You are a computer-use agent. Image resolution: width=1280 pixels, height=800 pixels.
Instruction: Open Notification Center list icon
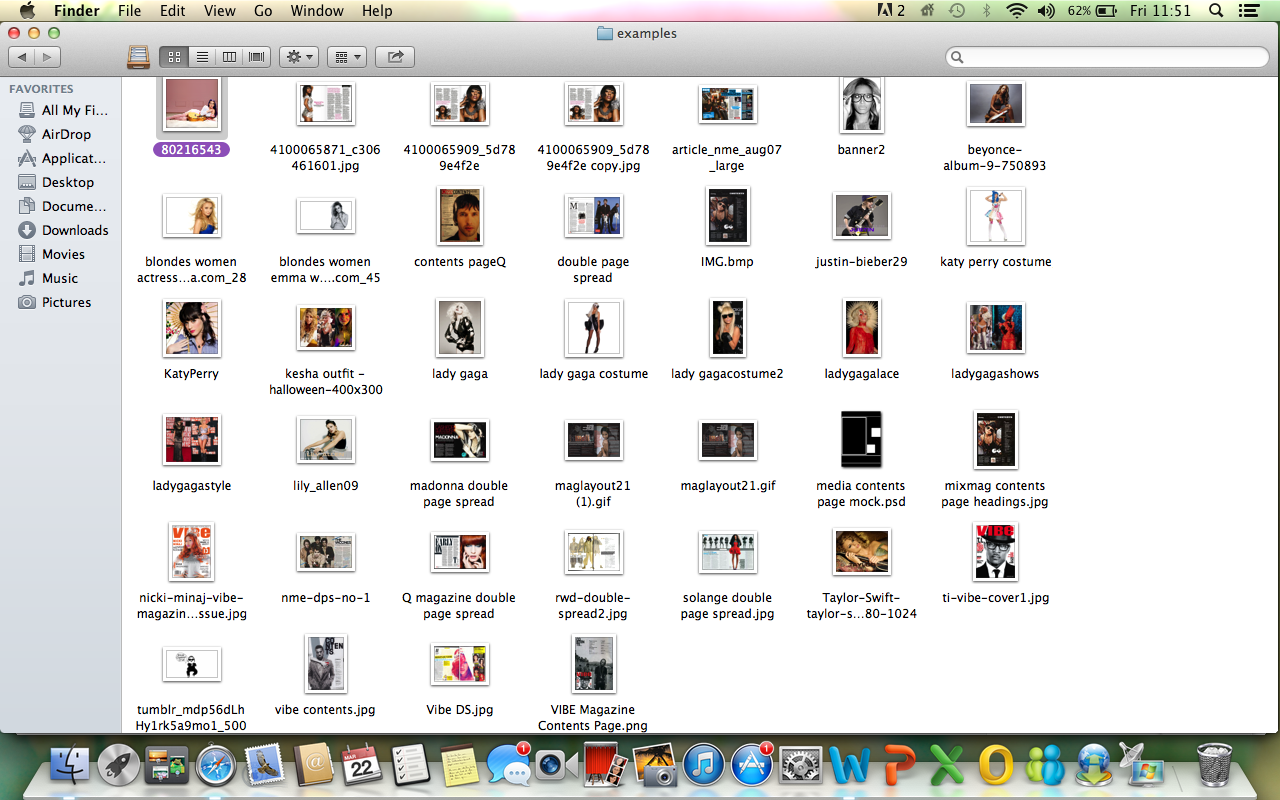coord(1249,11)
